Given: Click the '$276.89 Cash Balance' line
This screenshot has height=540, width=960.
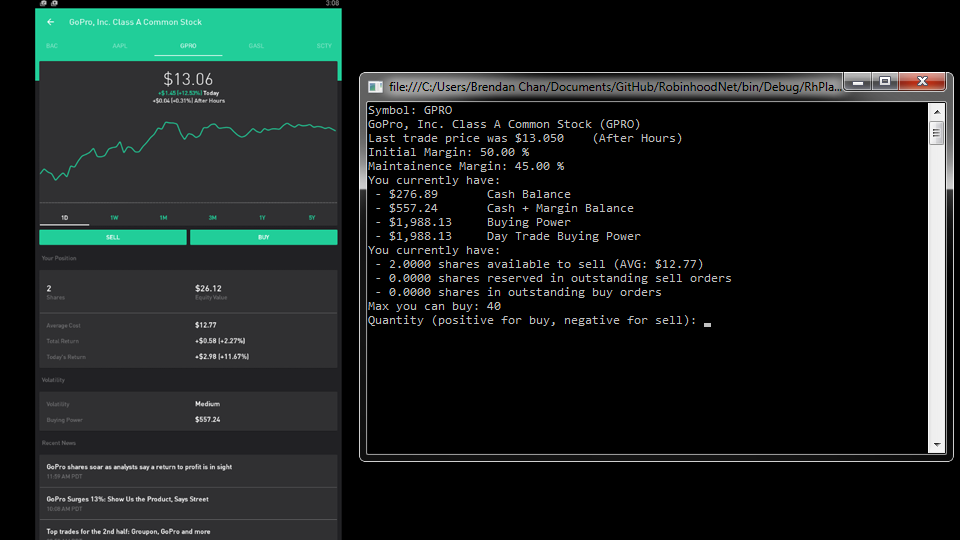Looking at the screenshot, I should pos(473,194).
